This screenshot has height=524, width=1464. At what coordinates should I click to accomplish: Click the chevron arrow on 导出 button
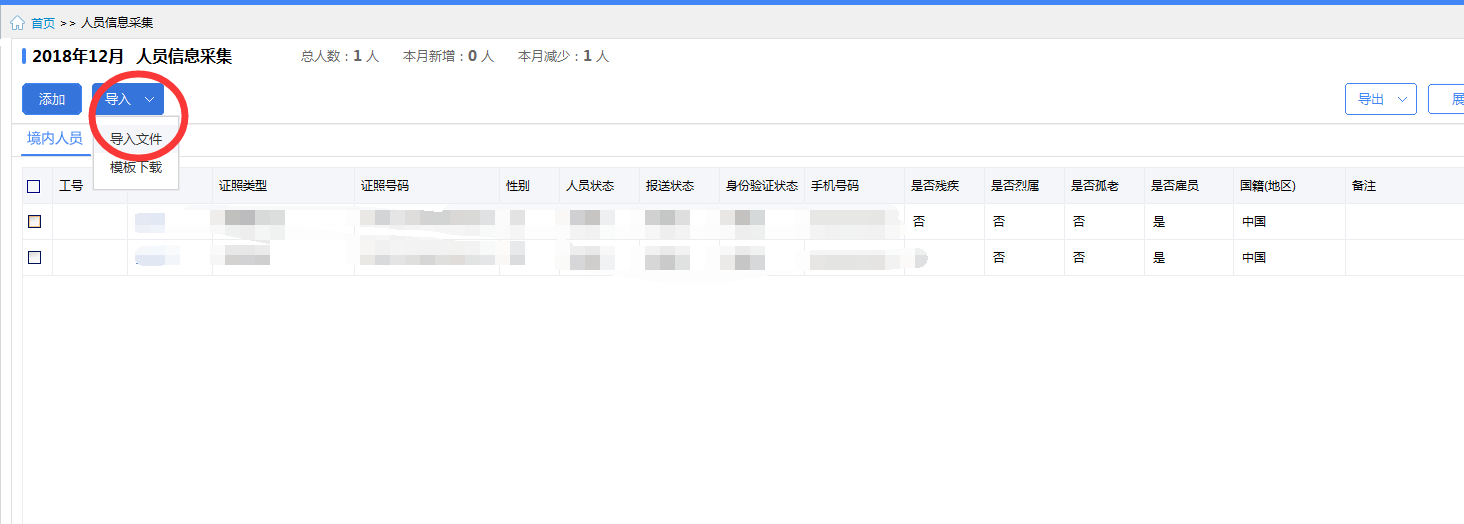[x=1402, y=99]
